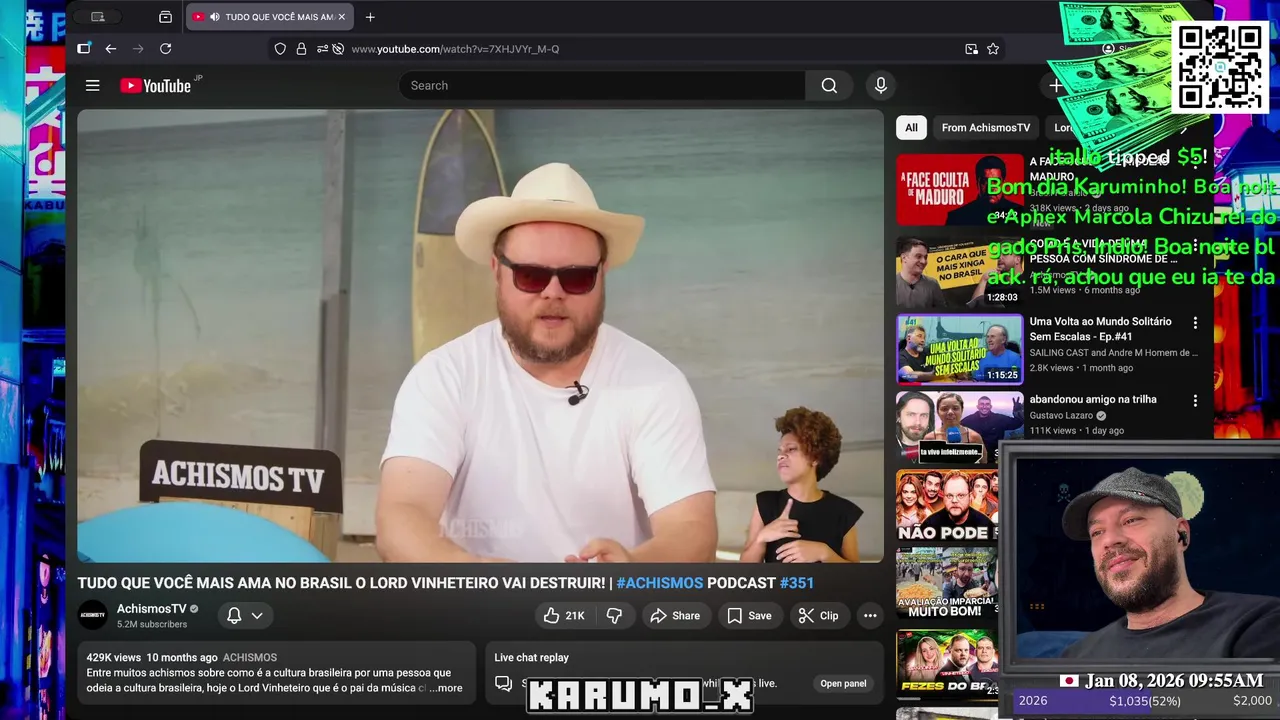Image resolution: width=1280 pixels, height=720 pixels.
Task: Open the YouTube hamburger guide menu
Action: tap(92, 86)
